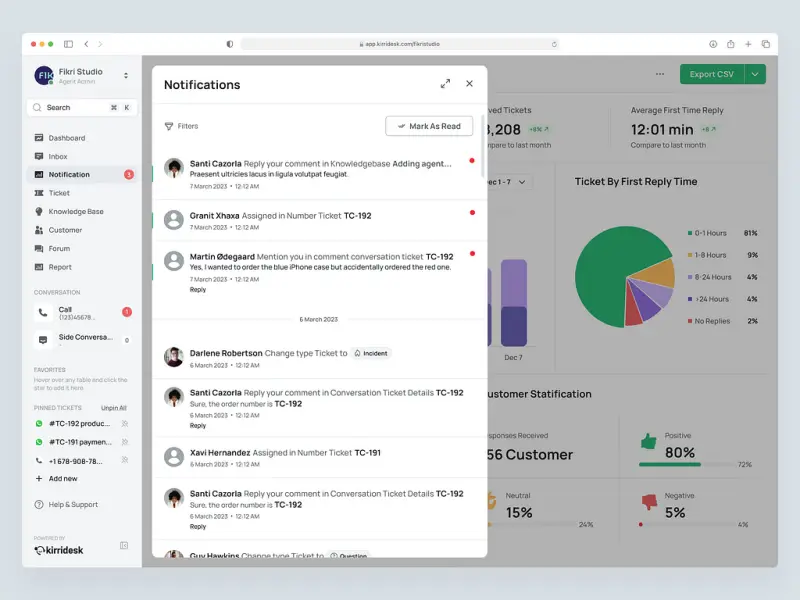Open the three-dot more options menu
800x600 pixels.
pos(659,74)
